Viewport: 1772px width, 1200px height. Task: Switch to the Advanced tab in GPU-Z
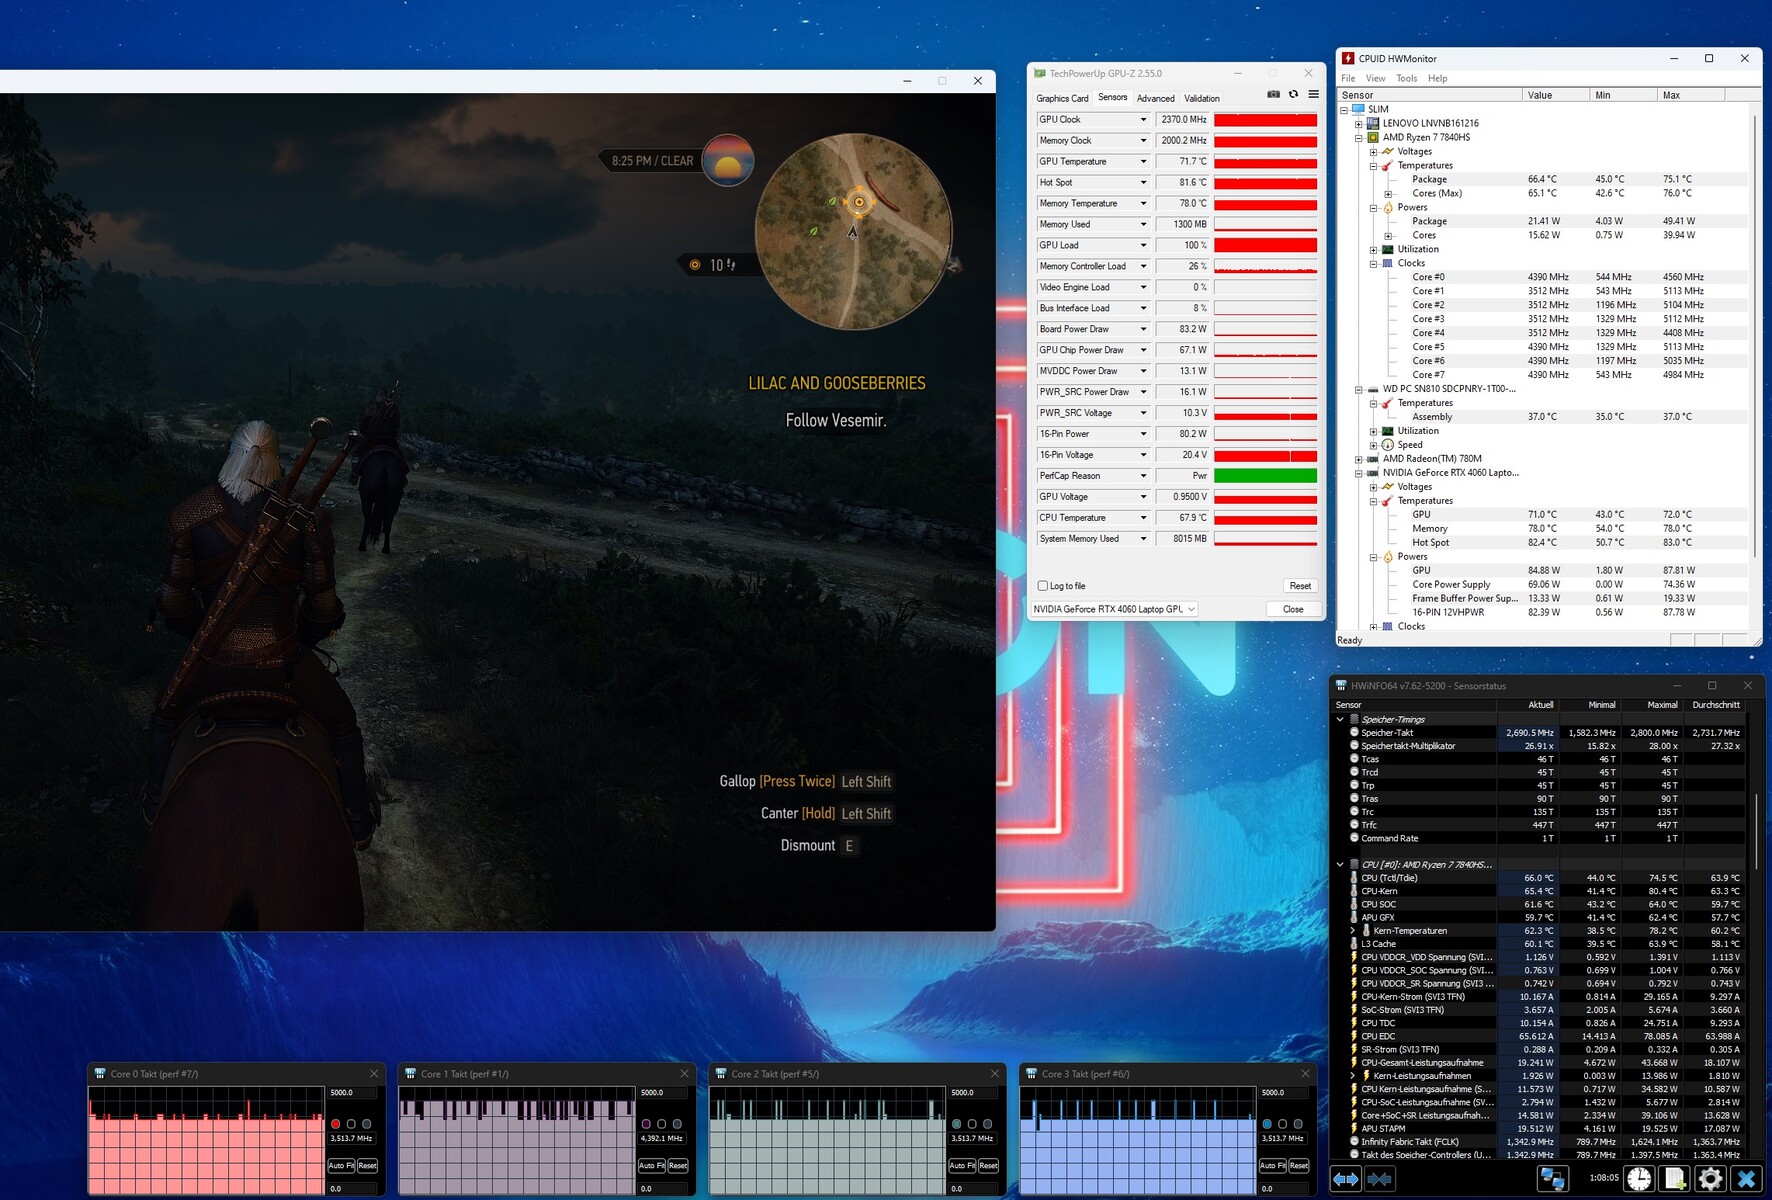[1155, 98]
